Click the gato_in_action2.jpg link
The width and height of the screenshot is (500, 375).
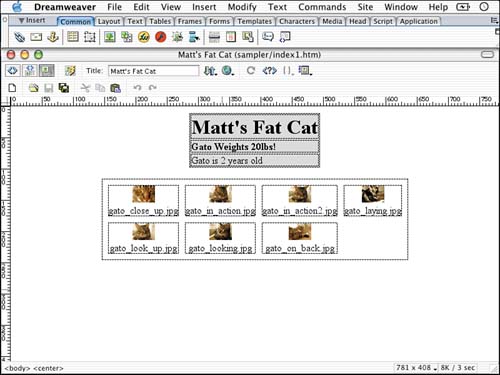coord(299,211)
